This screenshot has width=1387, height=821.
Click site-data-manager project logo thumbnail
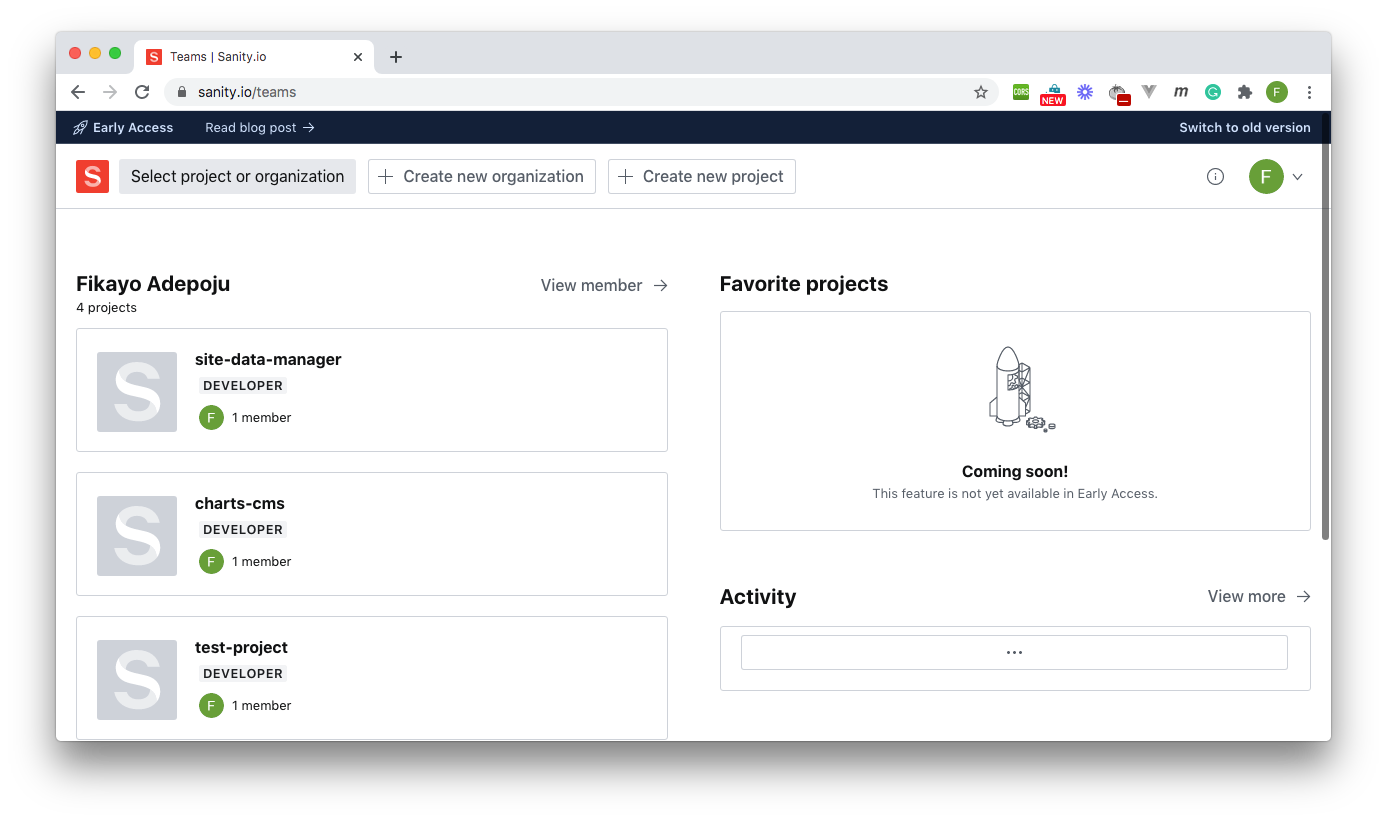tap(137, 392)
